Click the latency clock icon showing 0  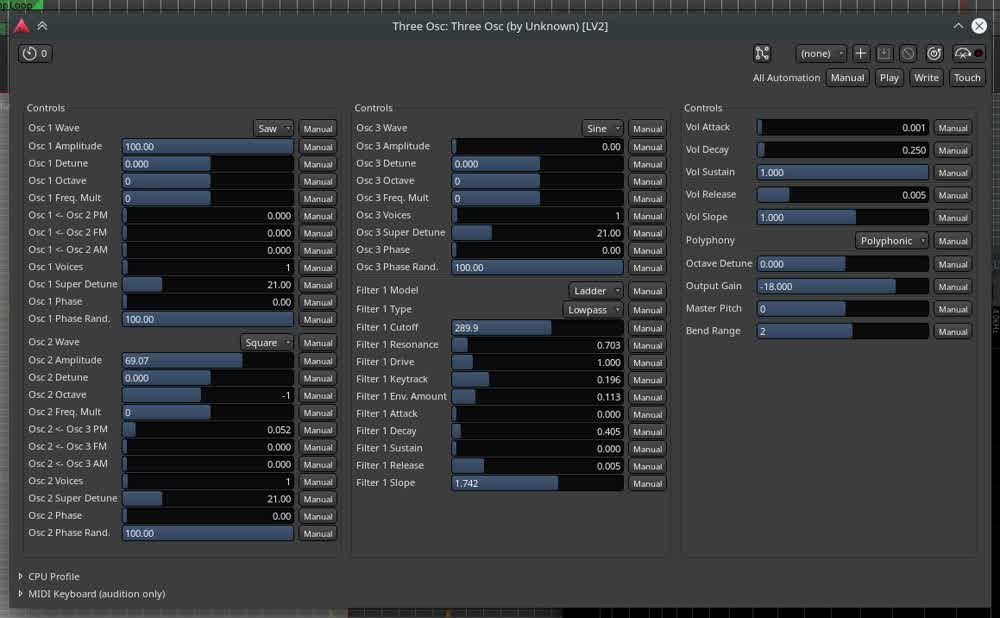coord(35,54)
